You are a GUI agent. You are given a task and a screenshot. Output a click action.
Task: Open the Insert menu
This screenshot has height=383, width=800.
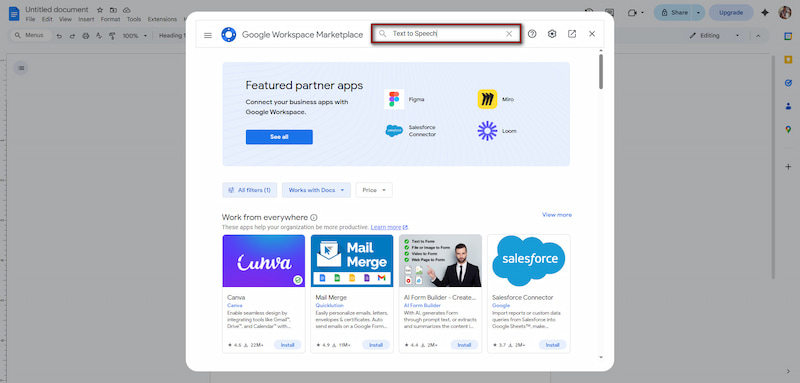[86, 19]
